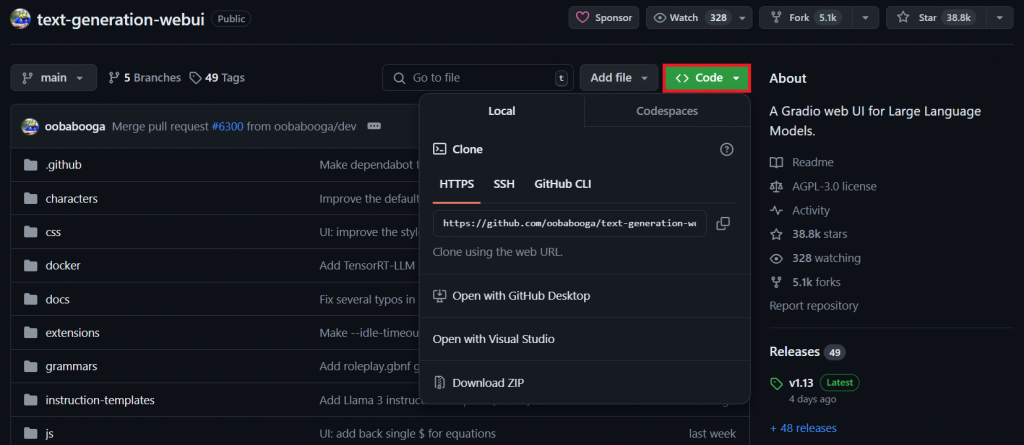Expand the Star lists dropdown arrow
The height and width of the screenshot is (445, 1024).
(1000, 18)
